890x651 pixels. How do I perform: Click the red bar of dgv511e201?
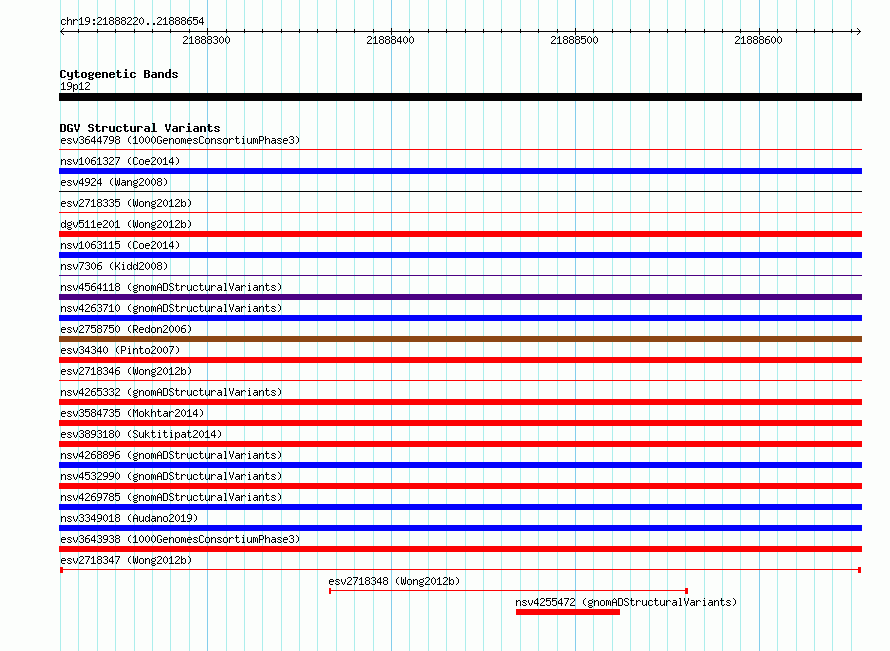[x=460, y=234]
